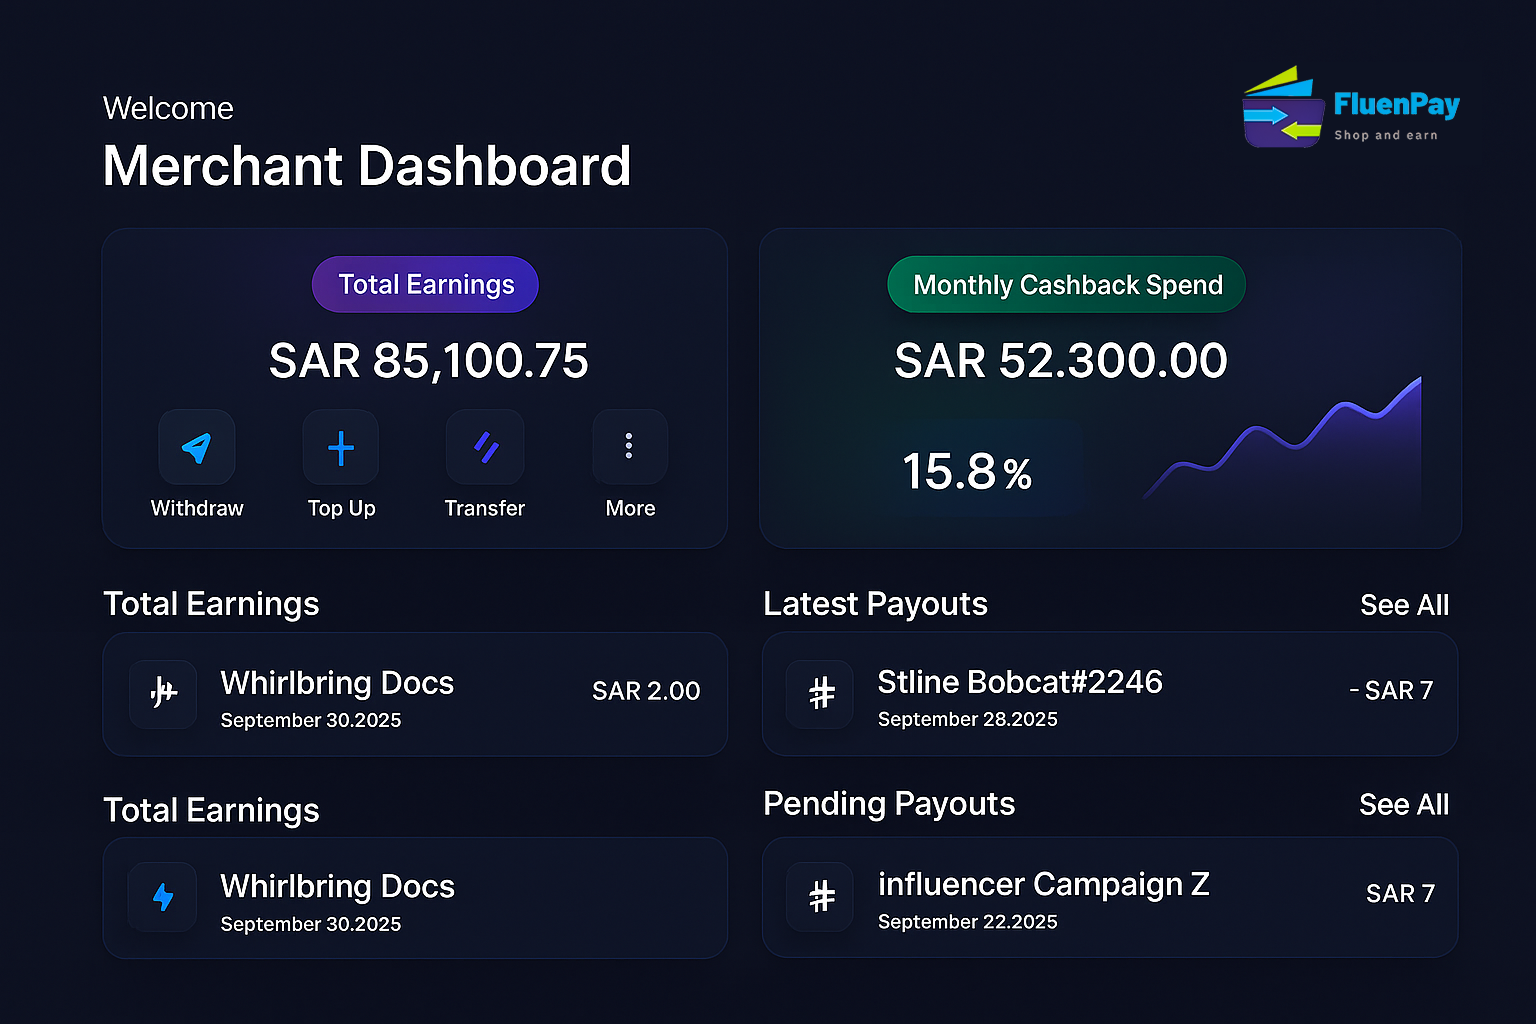Image resolution: width=1536 pixels, height=1024 pixels.
Task: Select the Withdraw icon
Action: pyautogui.click(x=196, y=447)
